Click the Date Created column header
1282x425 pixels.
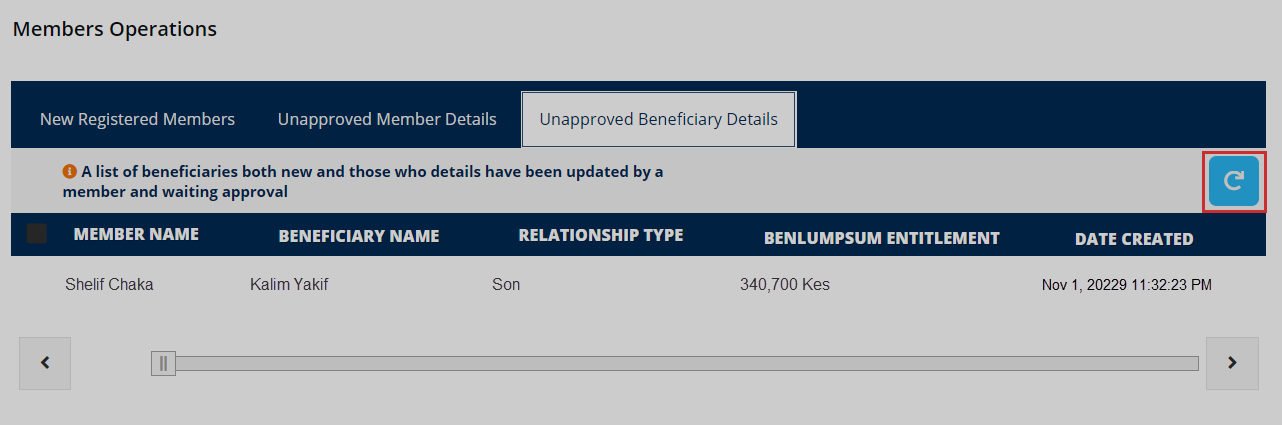tap(1133, 239)
